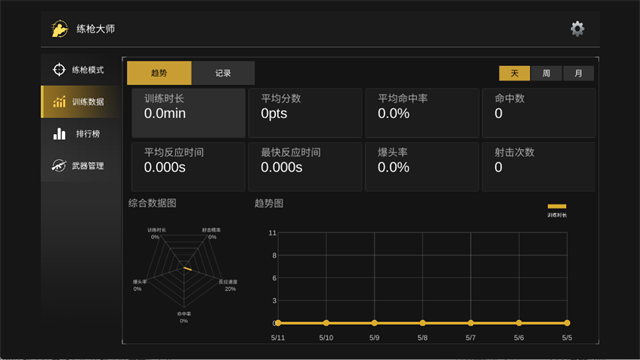Switch to the 记录 tab
640x360 pixels.
click(223, 73)
